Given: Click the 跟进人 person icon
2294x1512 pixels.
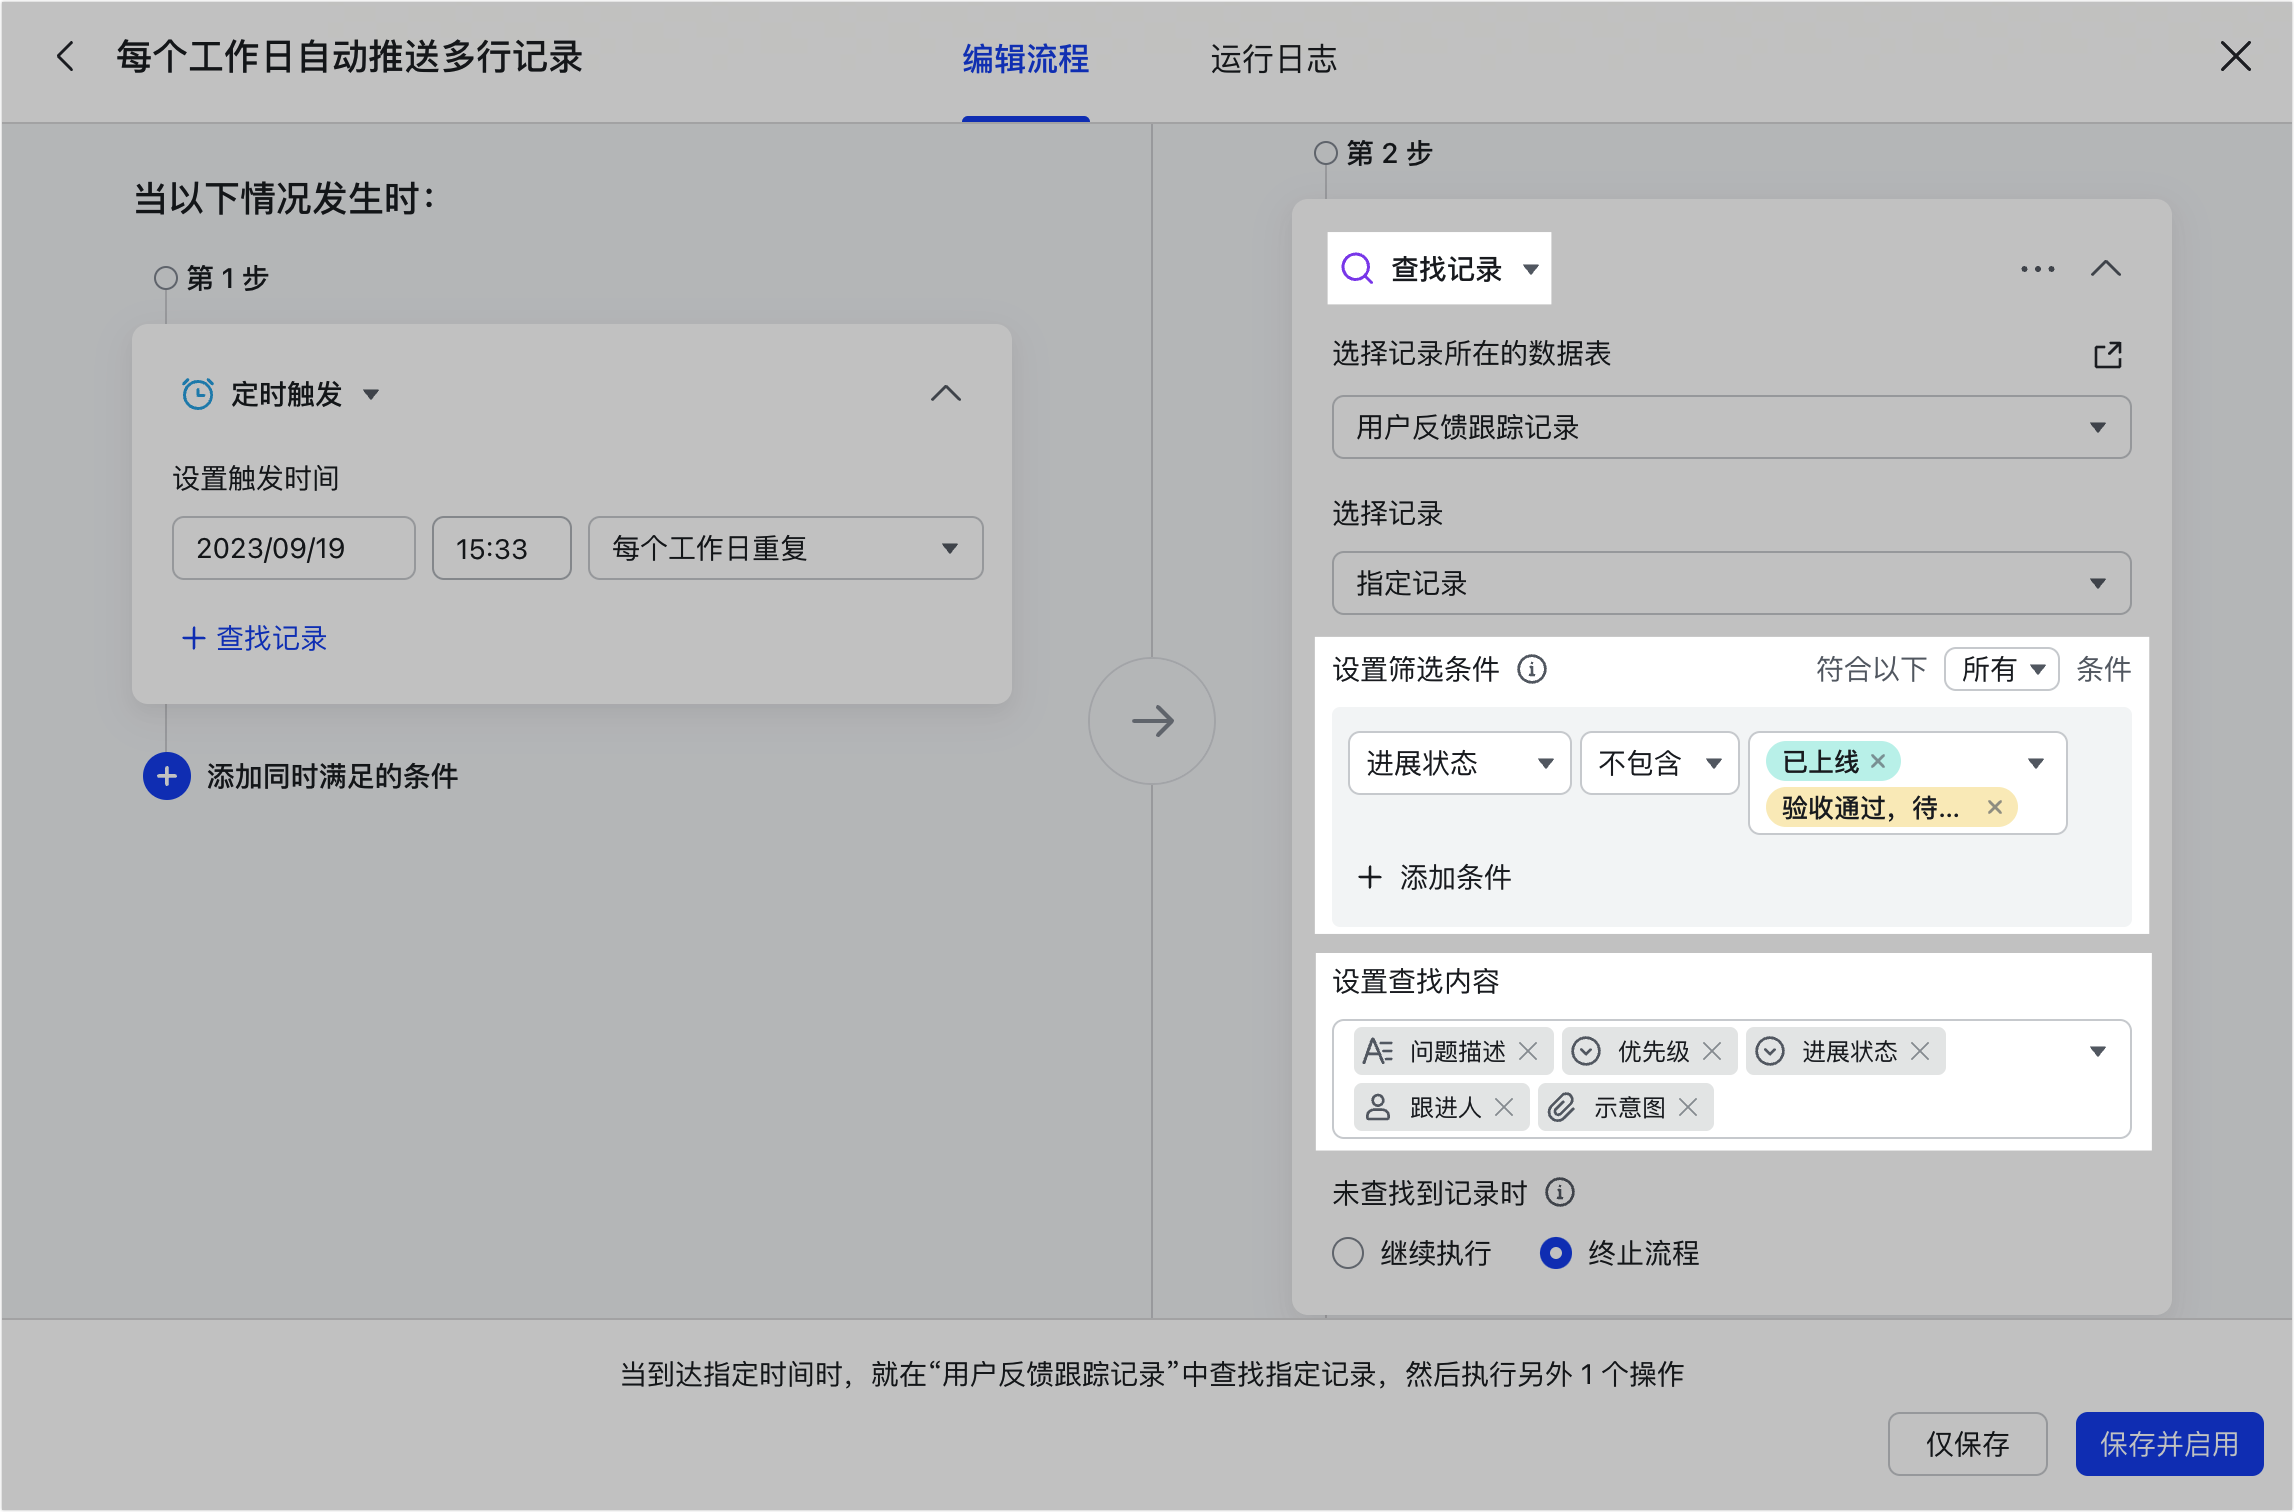Looking at the screenshot, I should tap(1378, 1107).
